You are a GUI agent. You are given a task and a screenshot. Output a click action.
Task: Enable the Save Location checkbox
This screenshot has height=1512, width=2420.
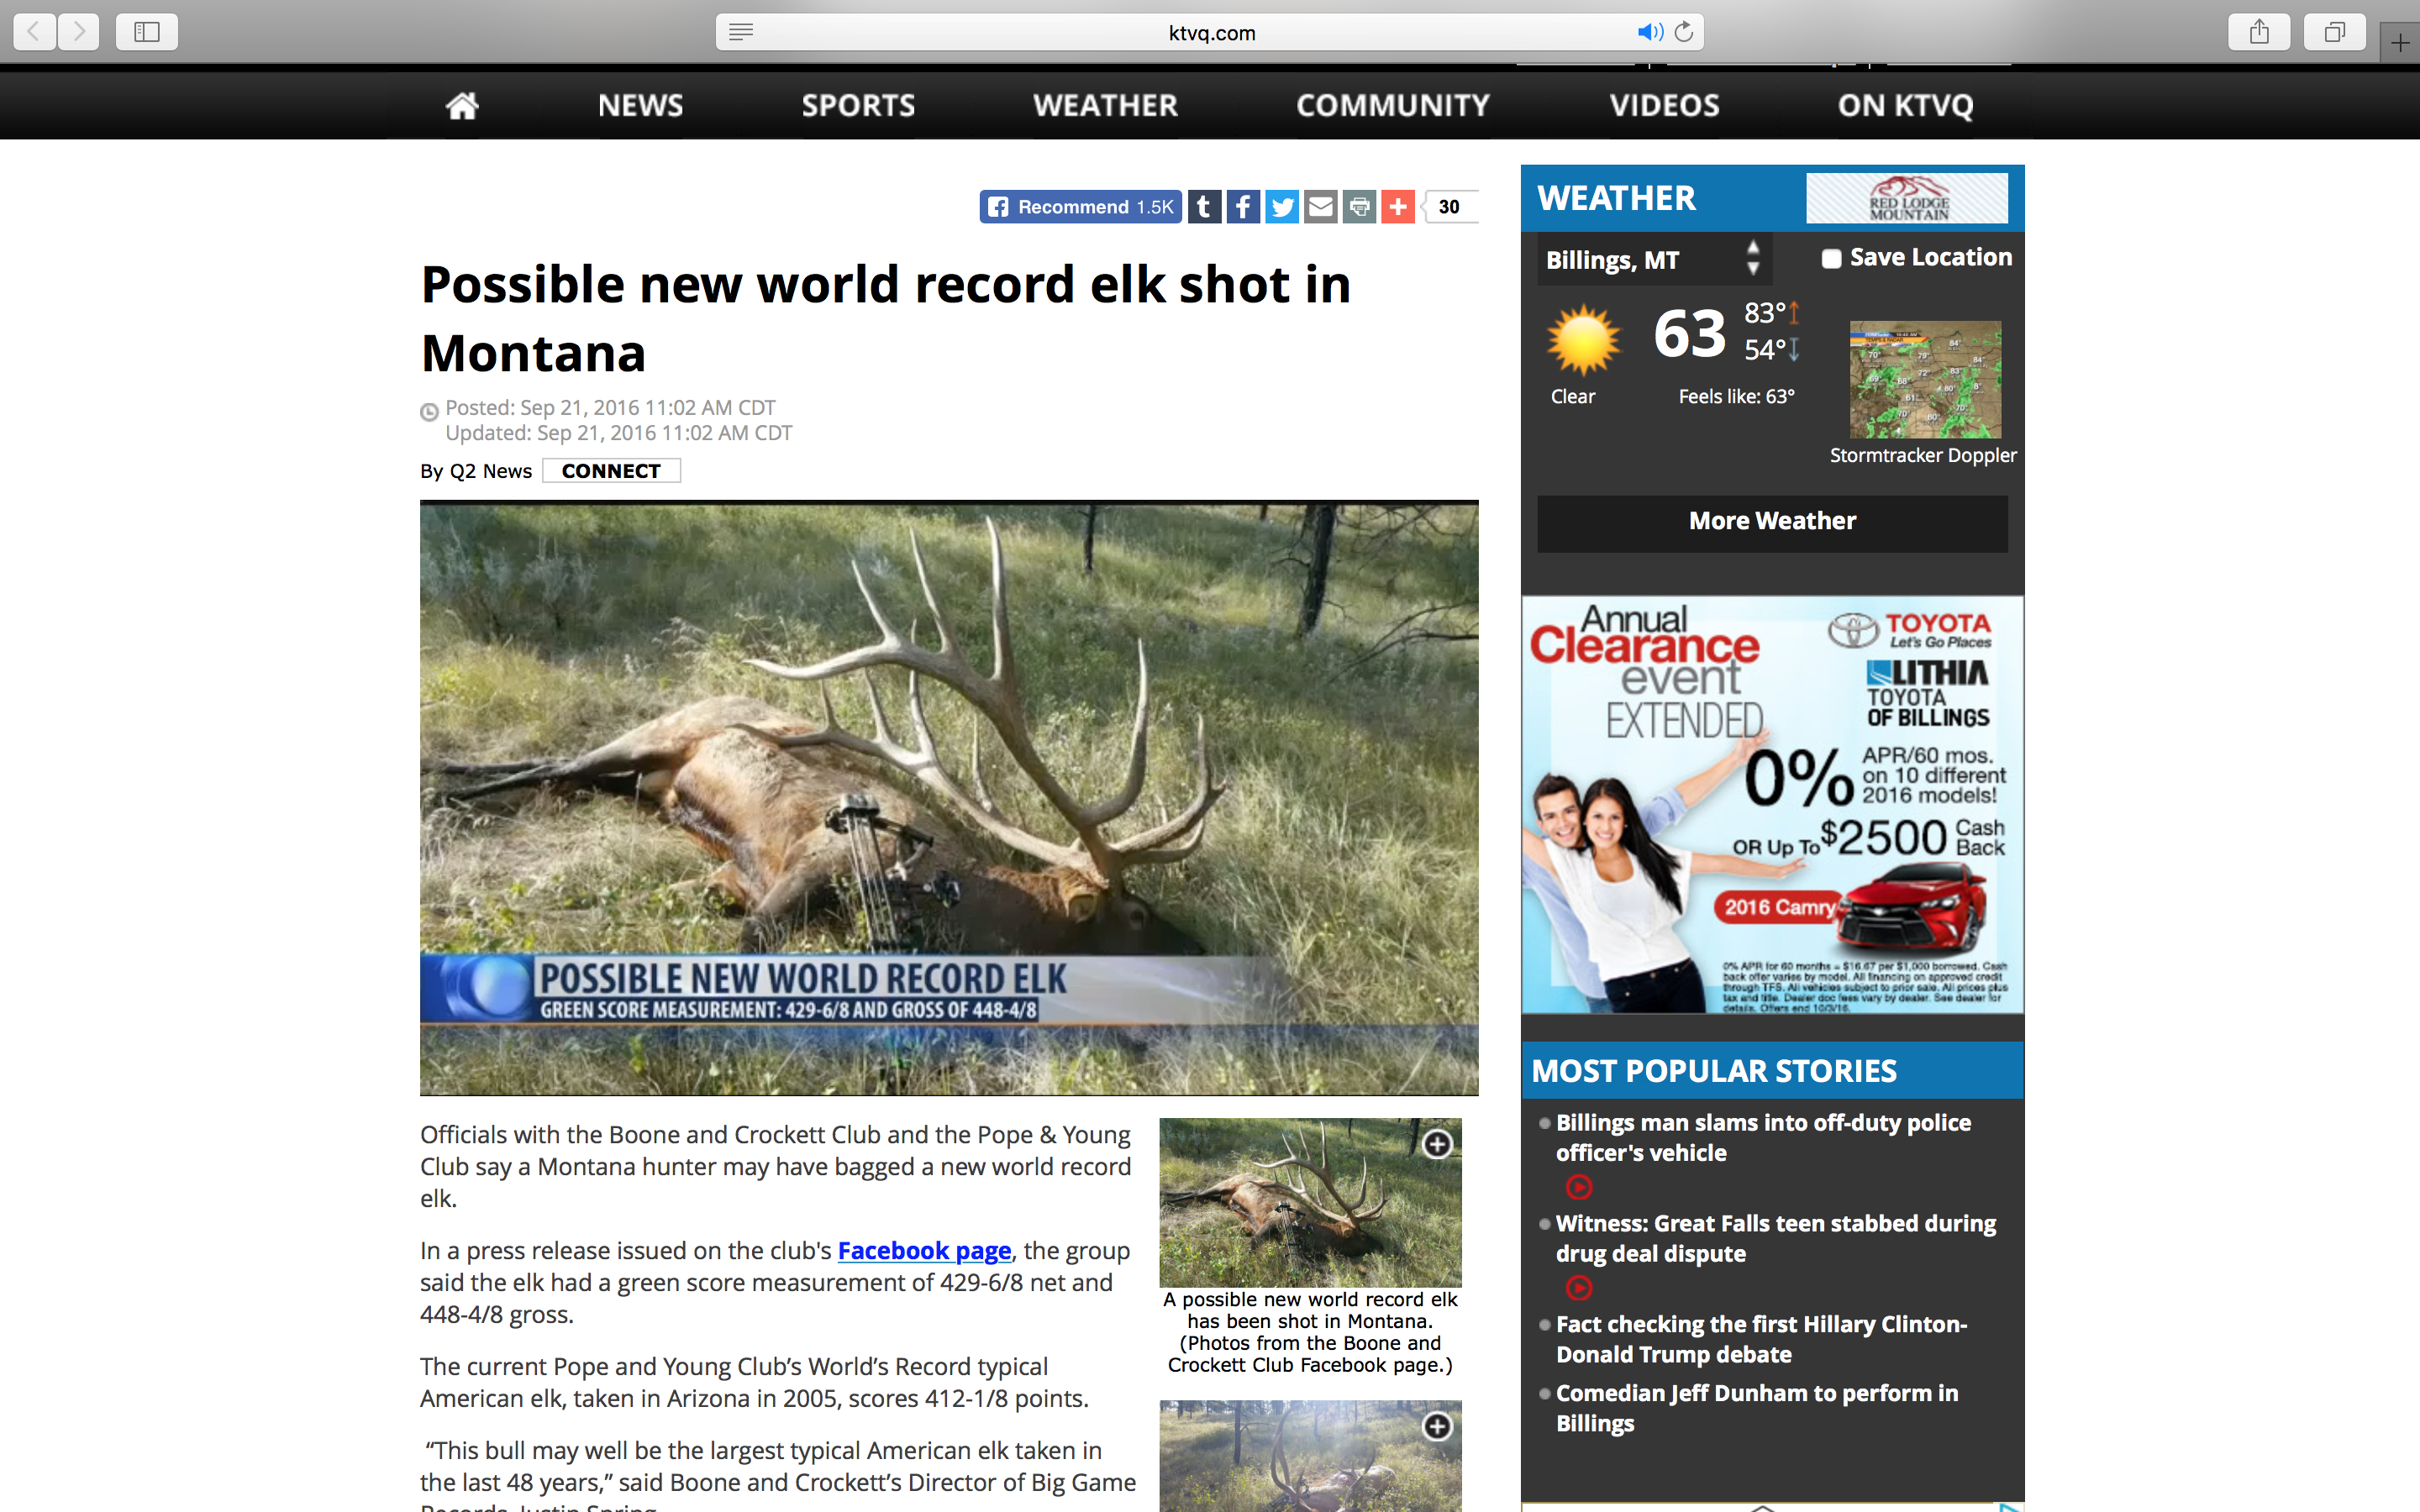click(x=1831, y=259)
